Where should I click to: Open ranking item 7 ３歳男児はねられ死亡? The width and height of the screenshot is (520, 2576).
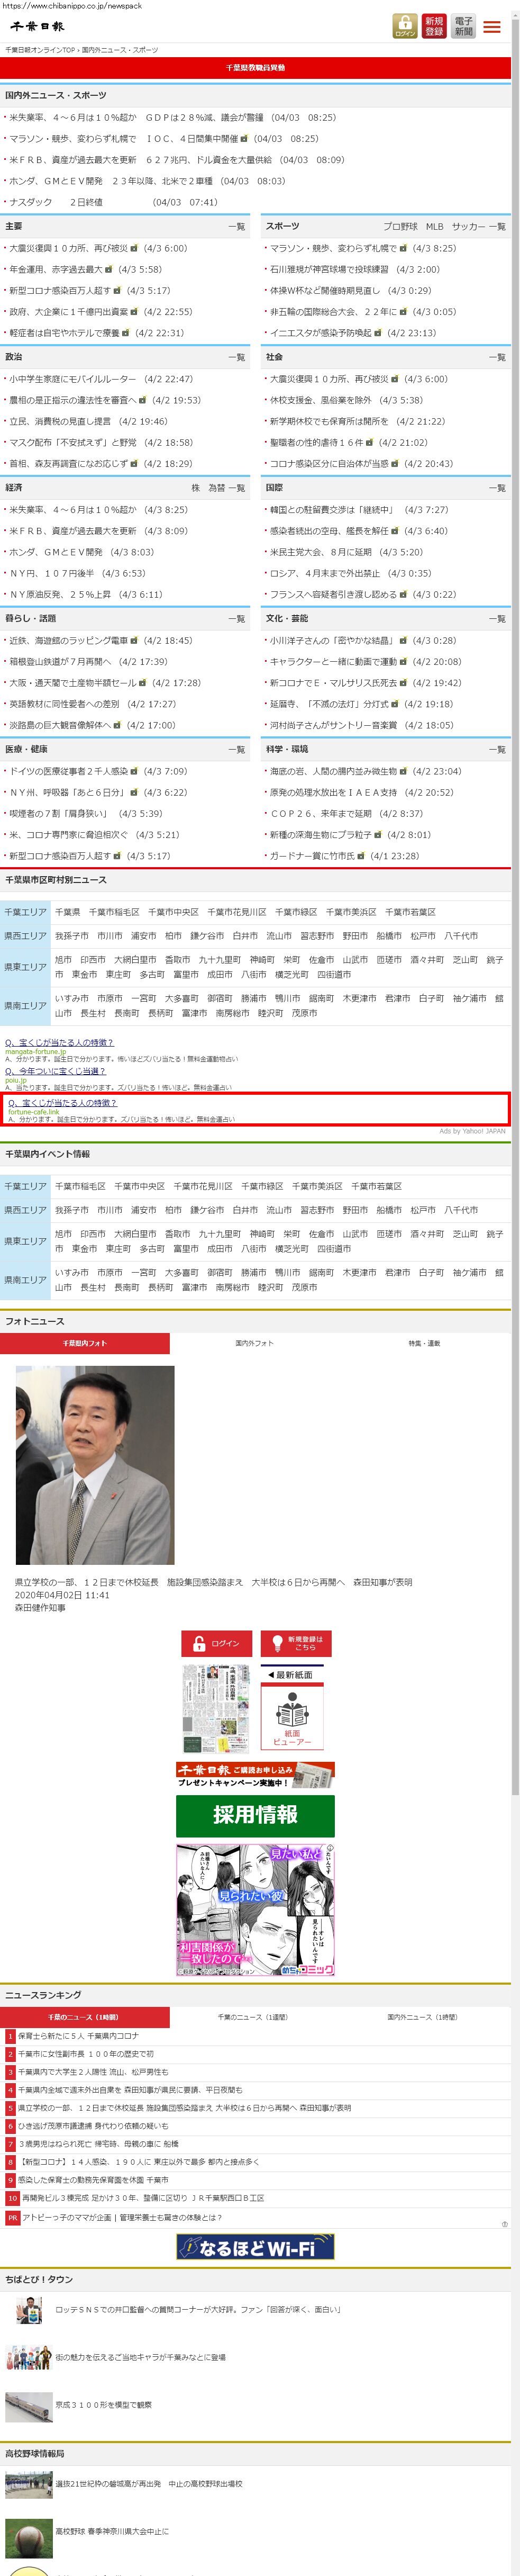98,2143
